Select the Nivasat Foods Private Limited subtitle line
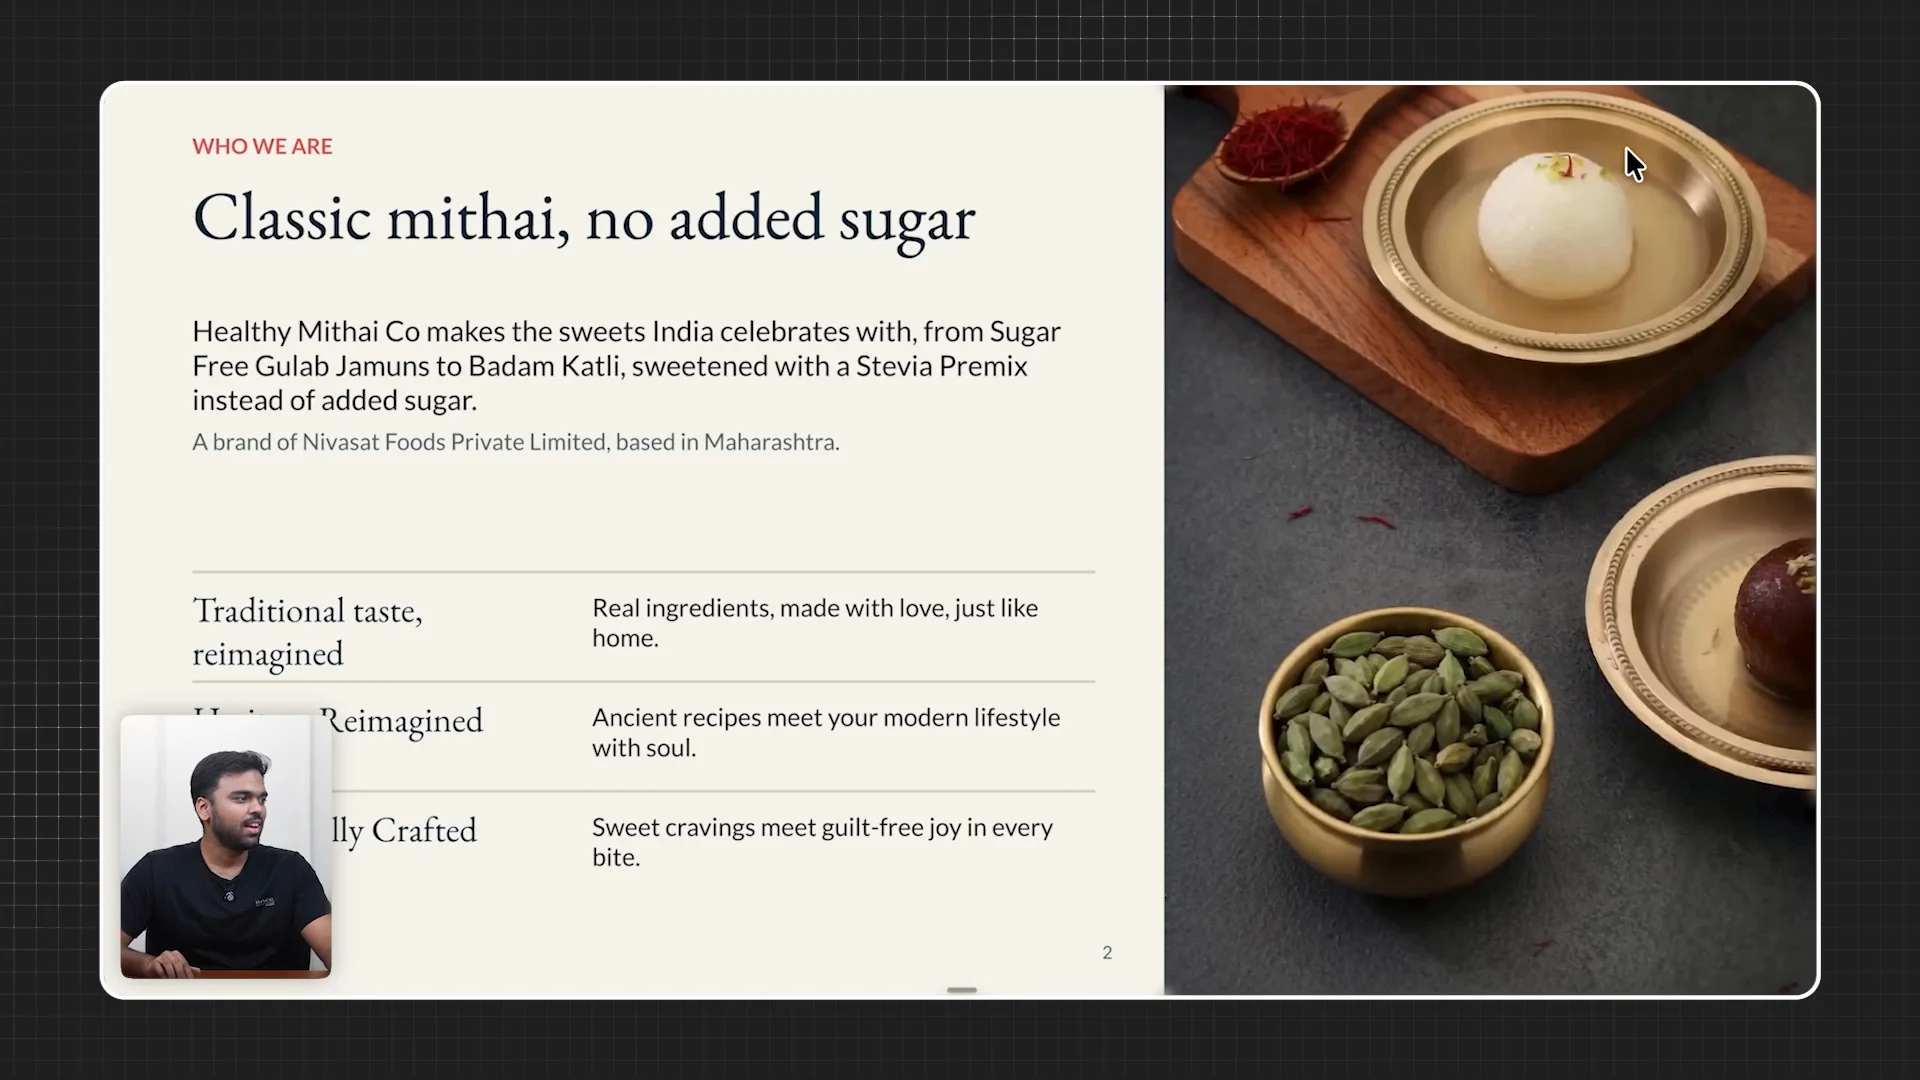 click(x=515, y=442)
